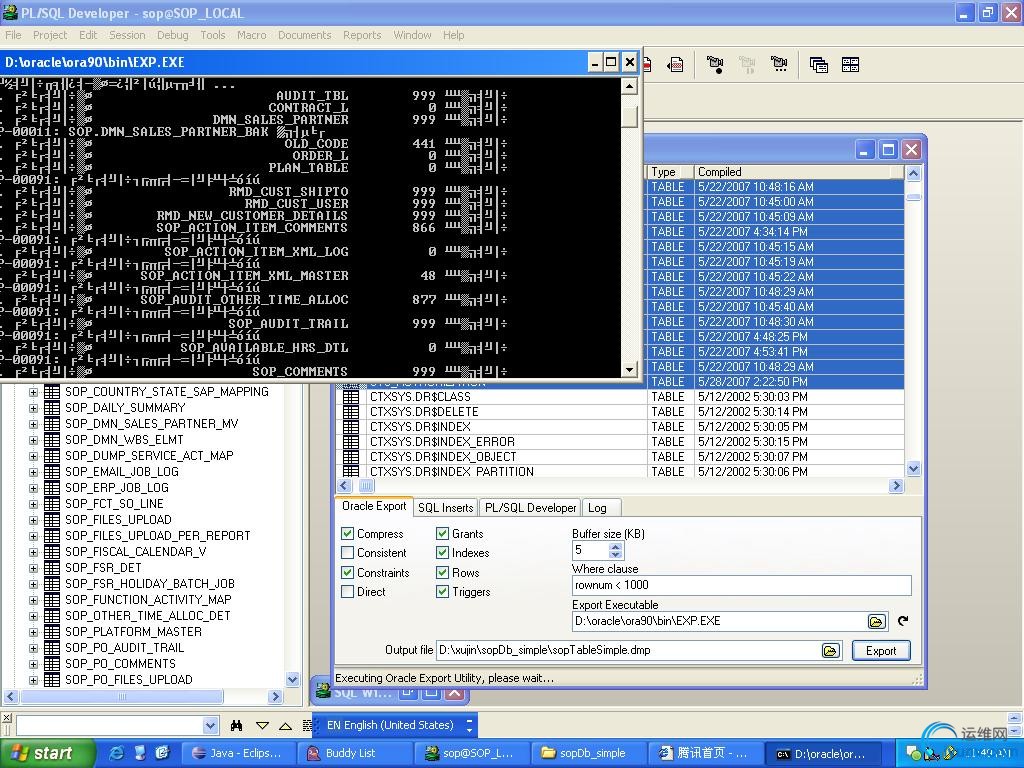This screenshot has height=768, width=1024.
Task: Click the PL/SQL Developer app icon in title bar
Action: tap(10, 12)
